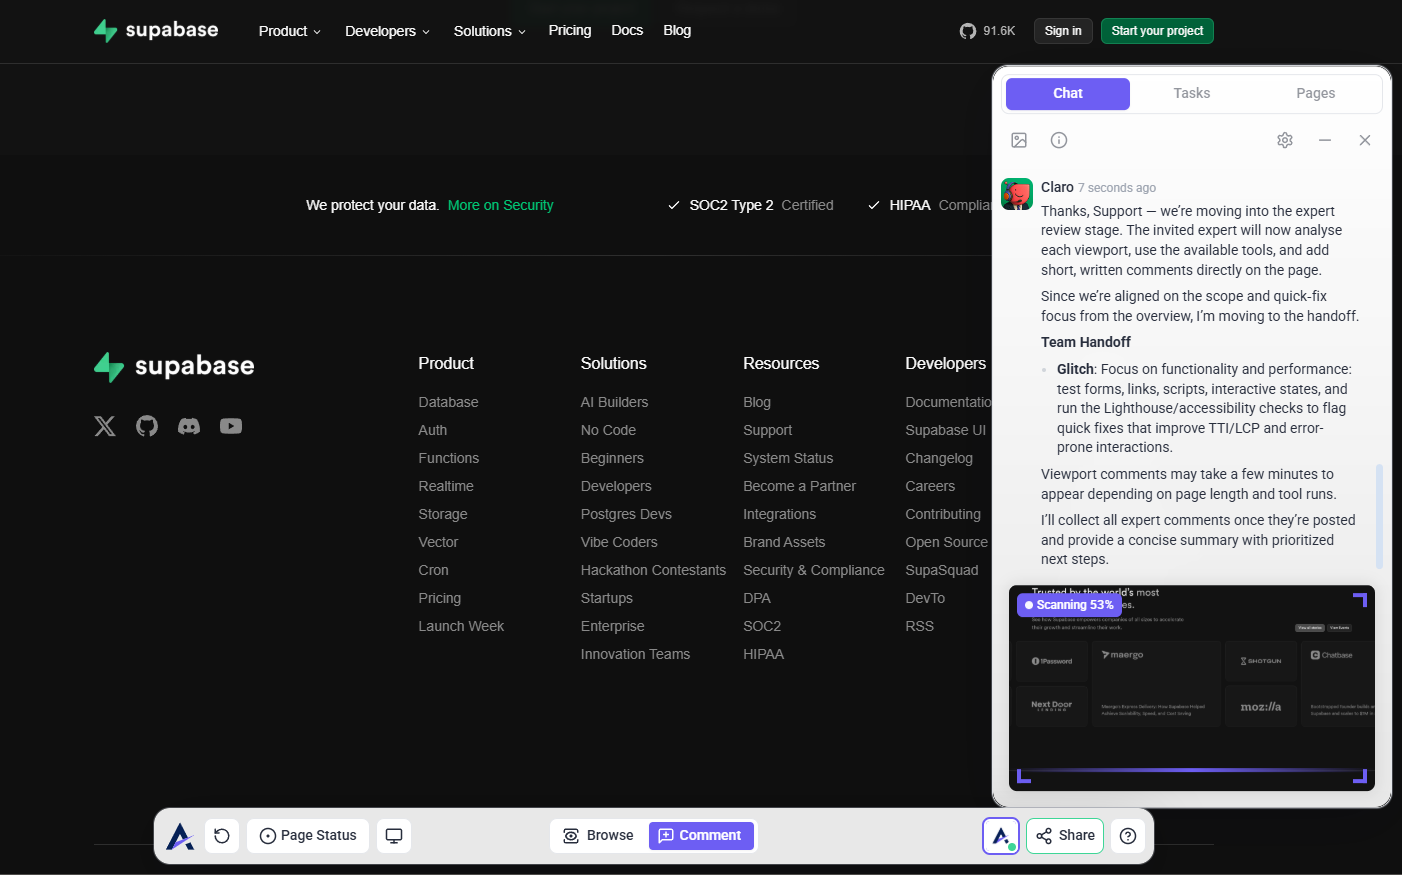Open the More on Security link

coord(500,205)
